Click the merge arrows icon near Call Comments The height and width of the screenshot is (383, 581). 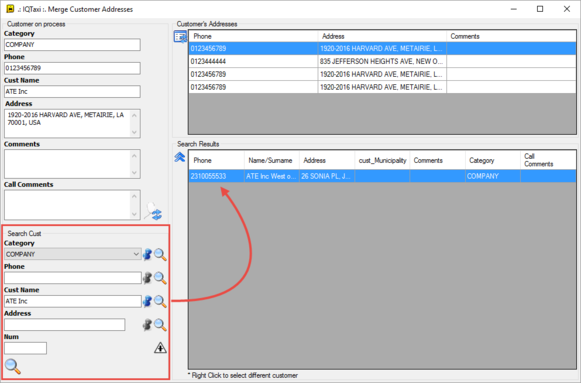153,212
